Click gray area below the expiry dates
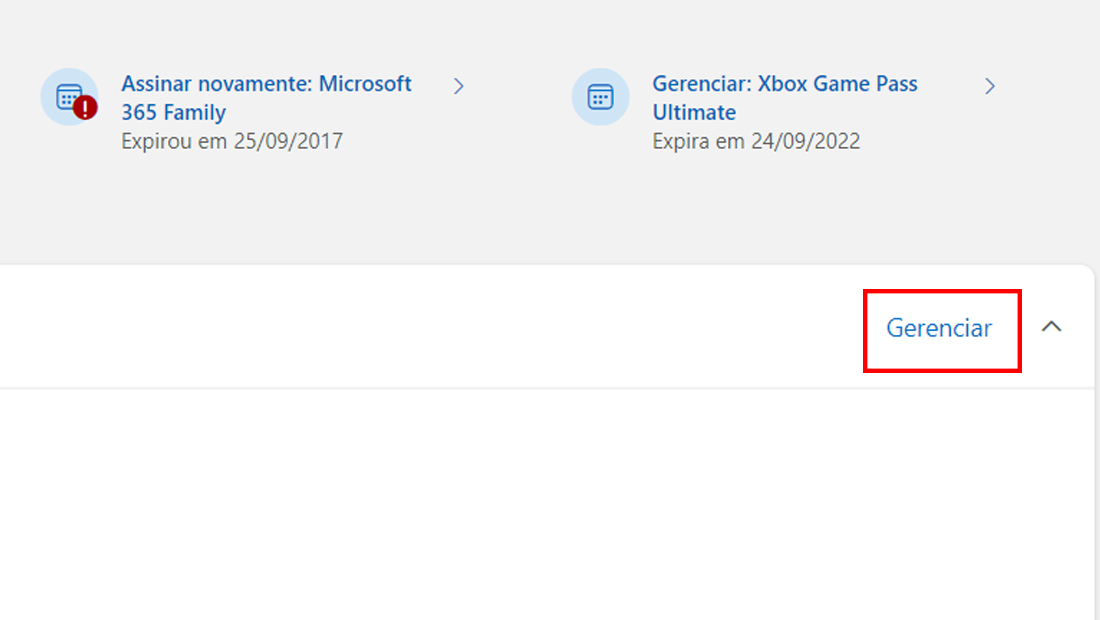The height and width of the screenshot is (620, 1100). (547, 210)
